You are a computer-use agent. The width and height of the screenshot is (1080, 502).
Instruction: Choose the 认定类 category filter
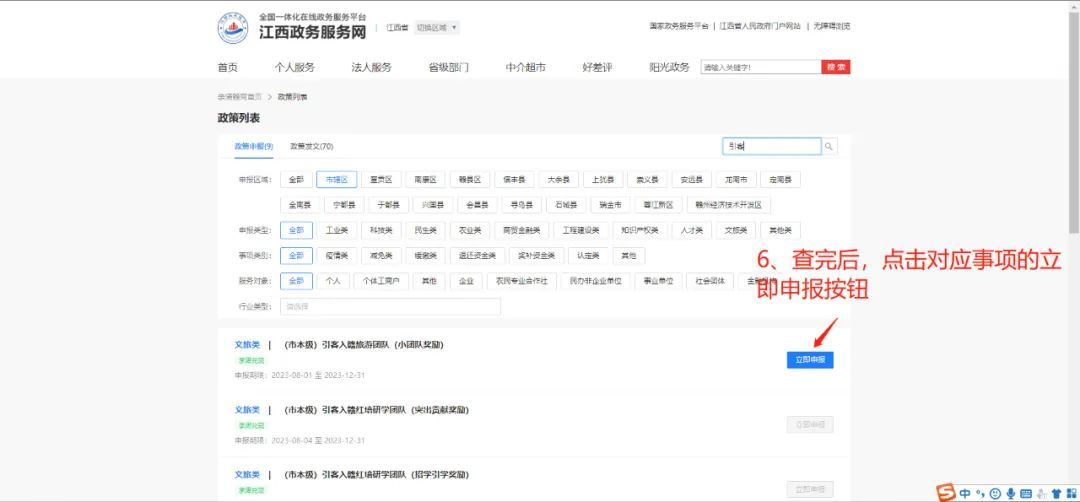(588, 255)
